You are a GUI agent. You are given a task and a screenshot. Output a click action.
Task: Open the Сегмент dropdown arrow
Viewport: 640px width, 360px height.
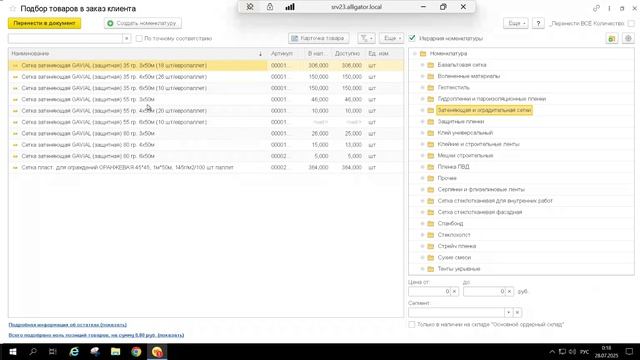pos(509,313)
